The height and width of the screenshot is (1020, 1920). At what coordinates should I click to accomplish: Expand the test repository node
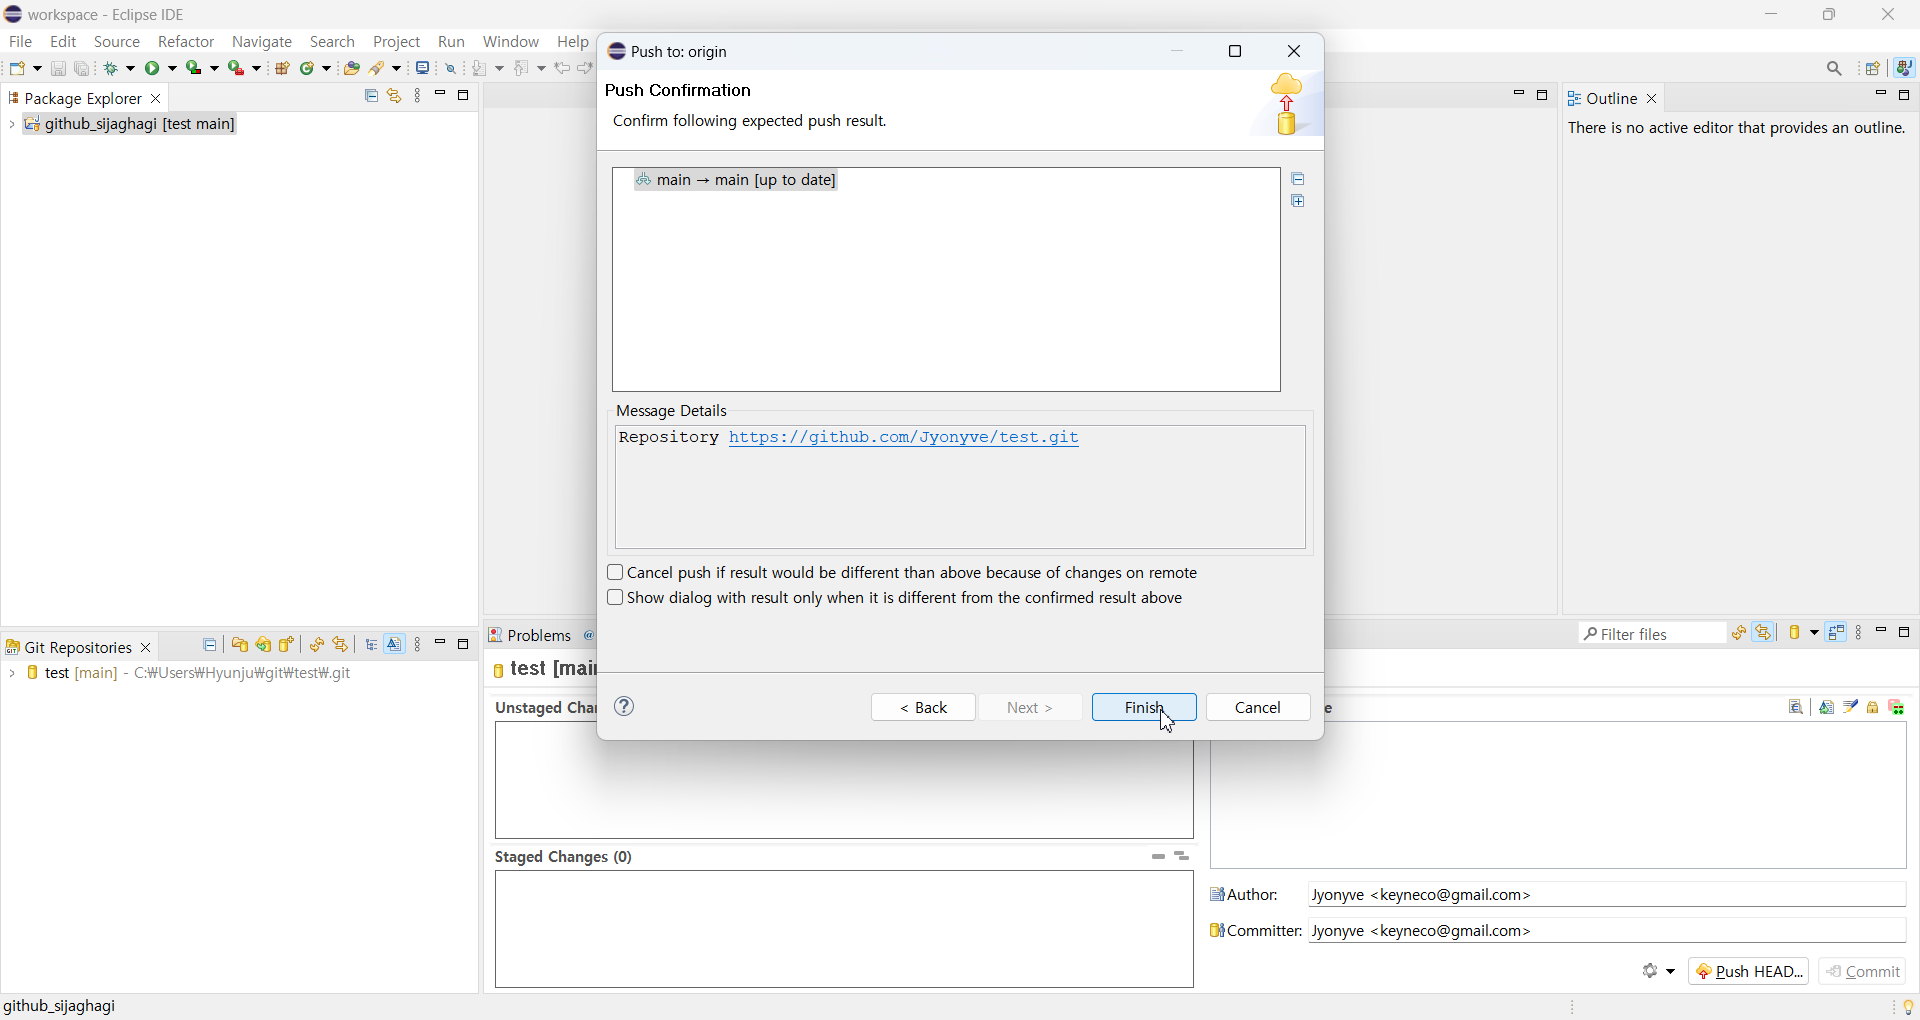[11, 675]
